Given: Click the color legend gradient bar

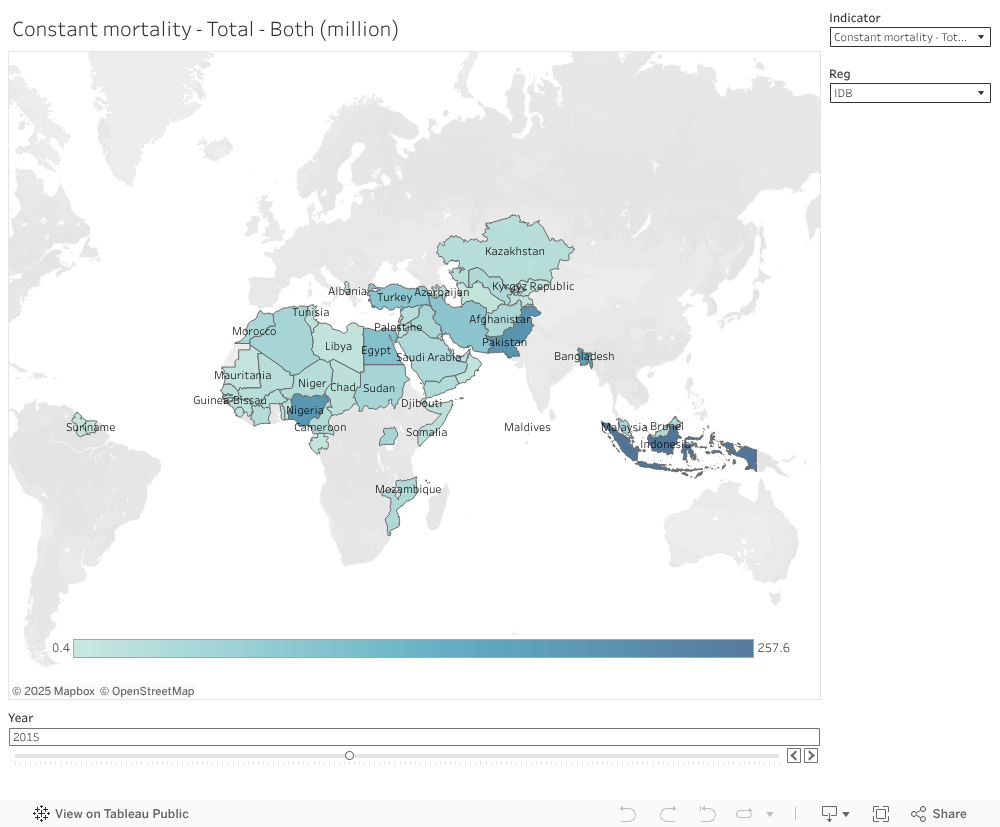Looking at the screenshot, I should tap(412, 648).
